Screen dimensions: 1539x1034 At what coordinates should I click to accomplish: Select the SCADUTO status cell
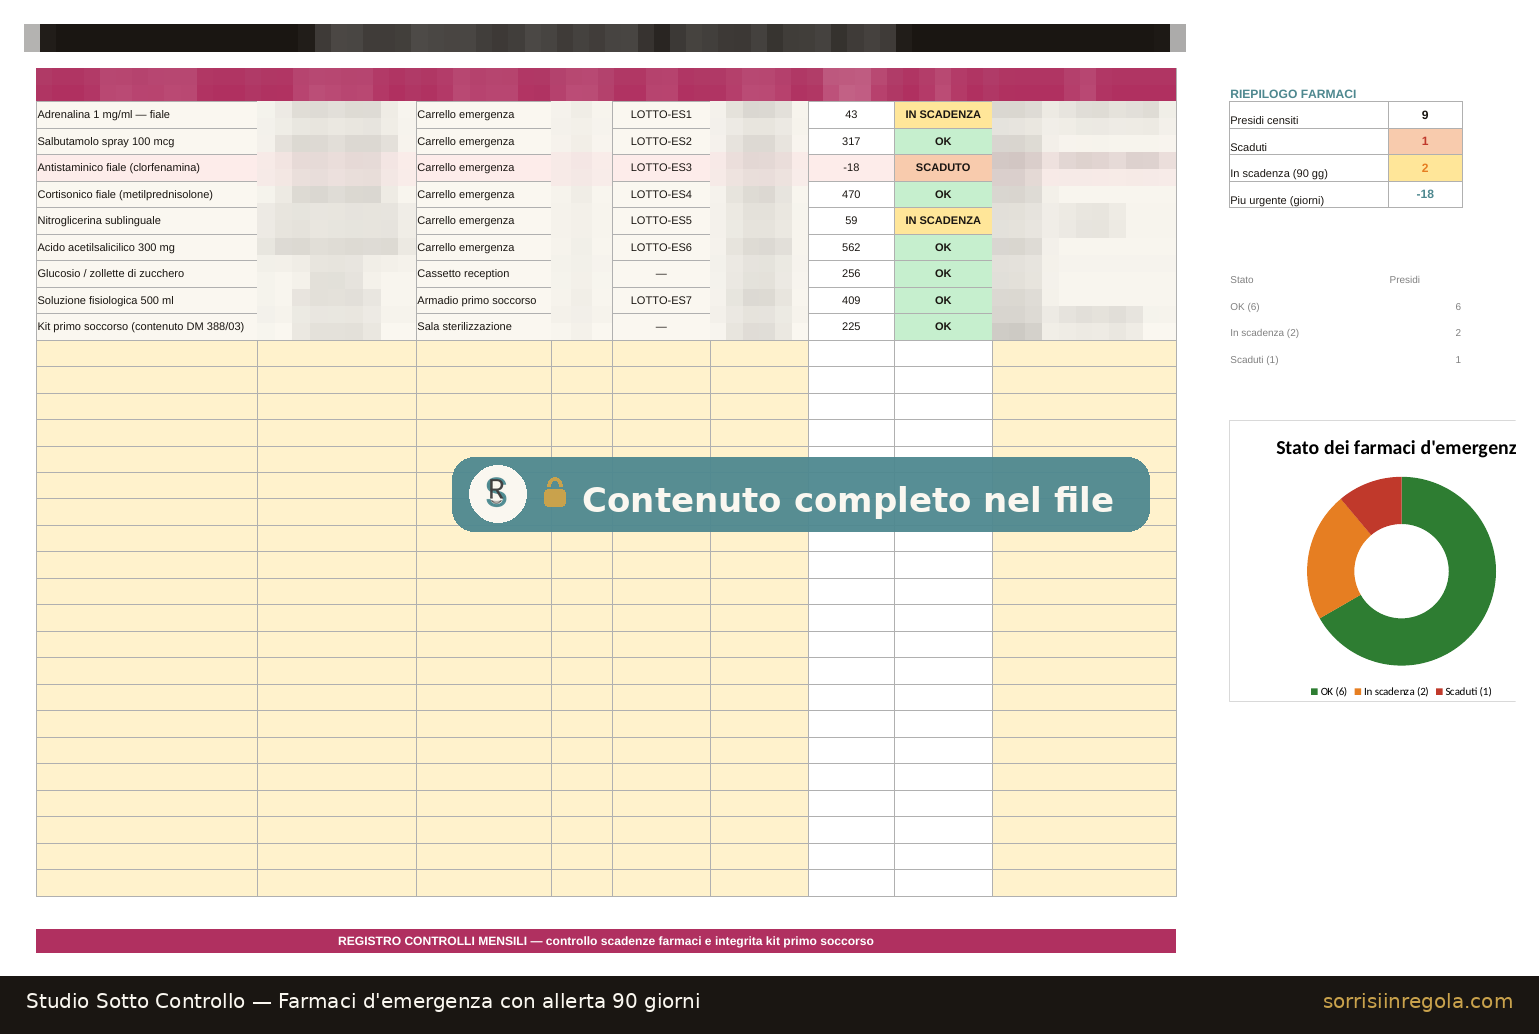click(943, 168)
